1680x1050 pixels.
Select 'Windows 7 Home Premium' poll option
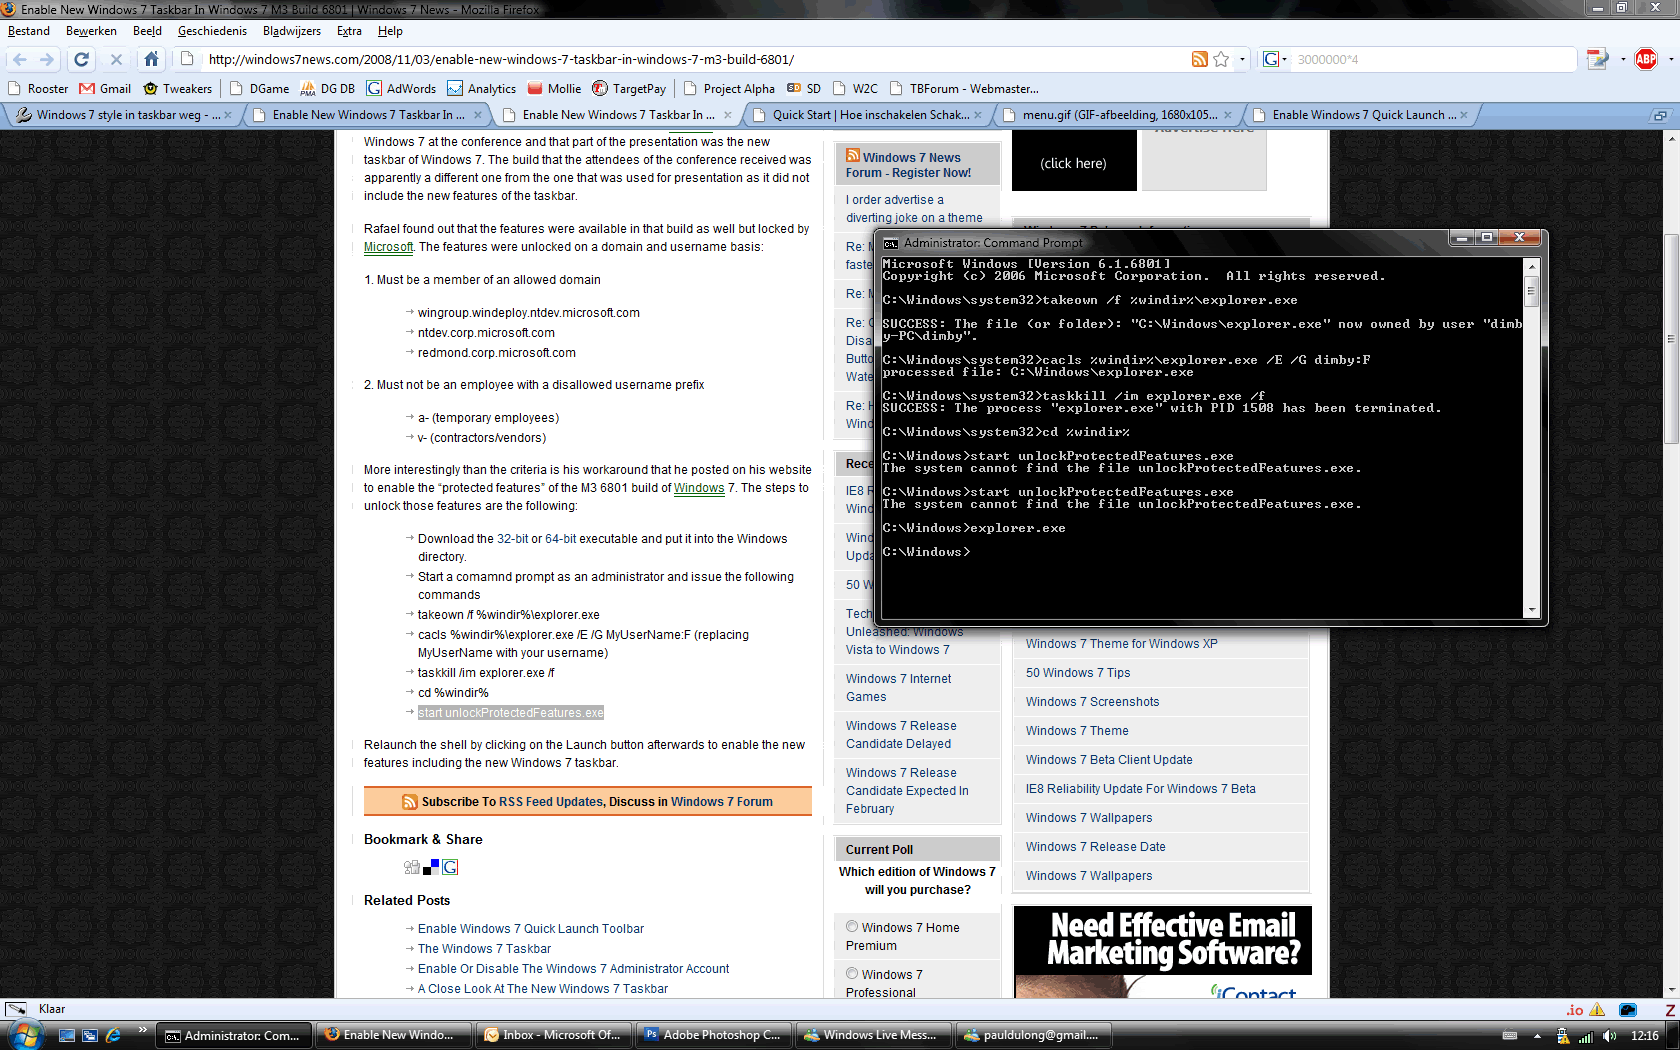click(852, 927)
